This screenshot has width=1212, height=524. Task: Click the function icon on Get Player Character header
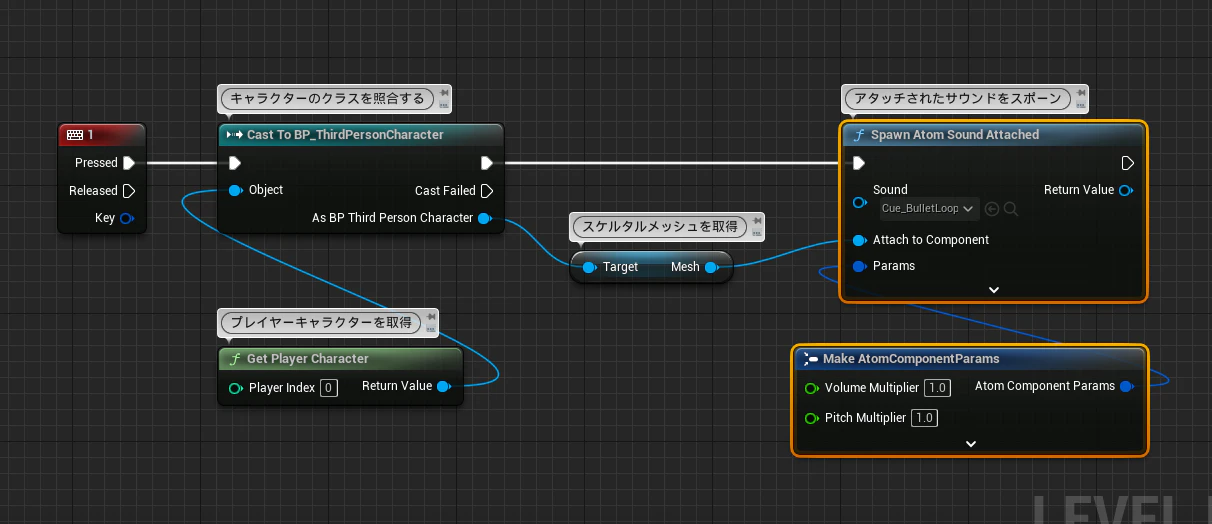[x=235, y=359]
